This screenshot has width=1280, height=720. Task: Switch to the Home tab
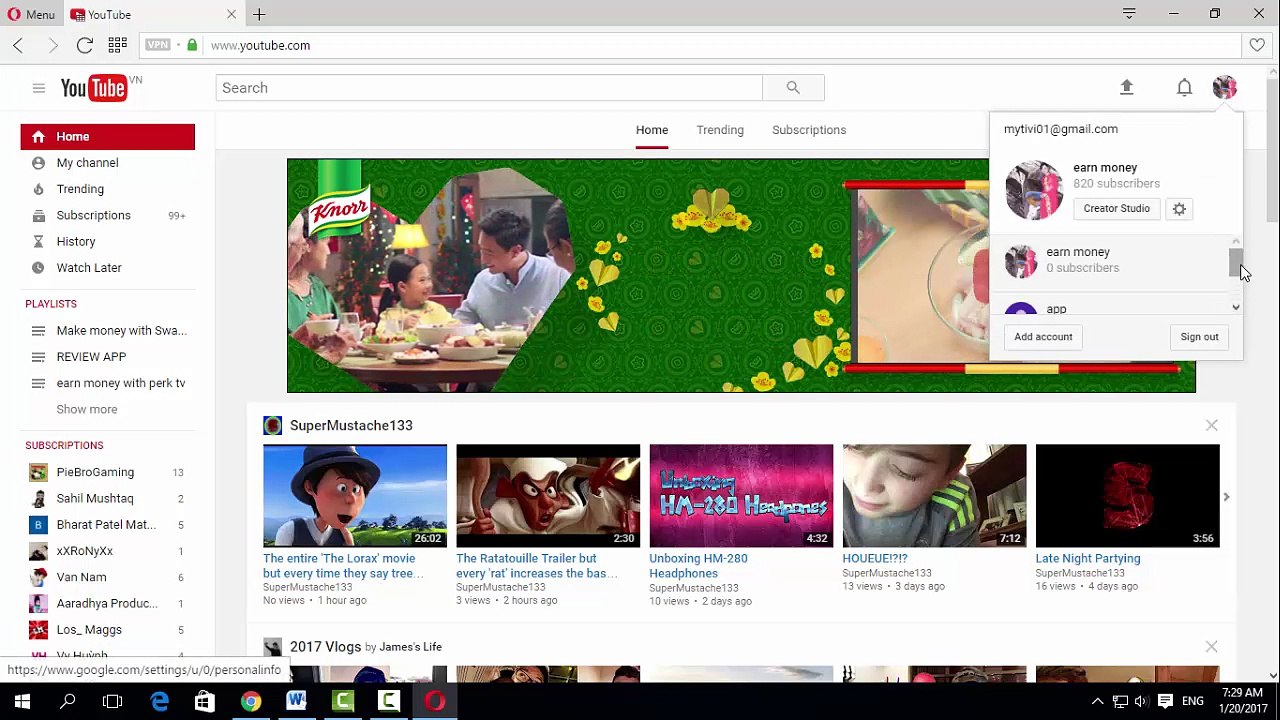coord(652,130)
